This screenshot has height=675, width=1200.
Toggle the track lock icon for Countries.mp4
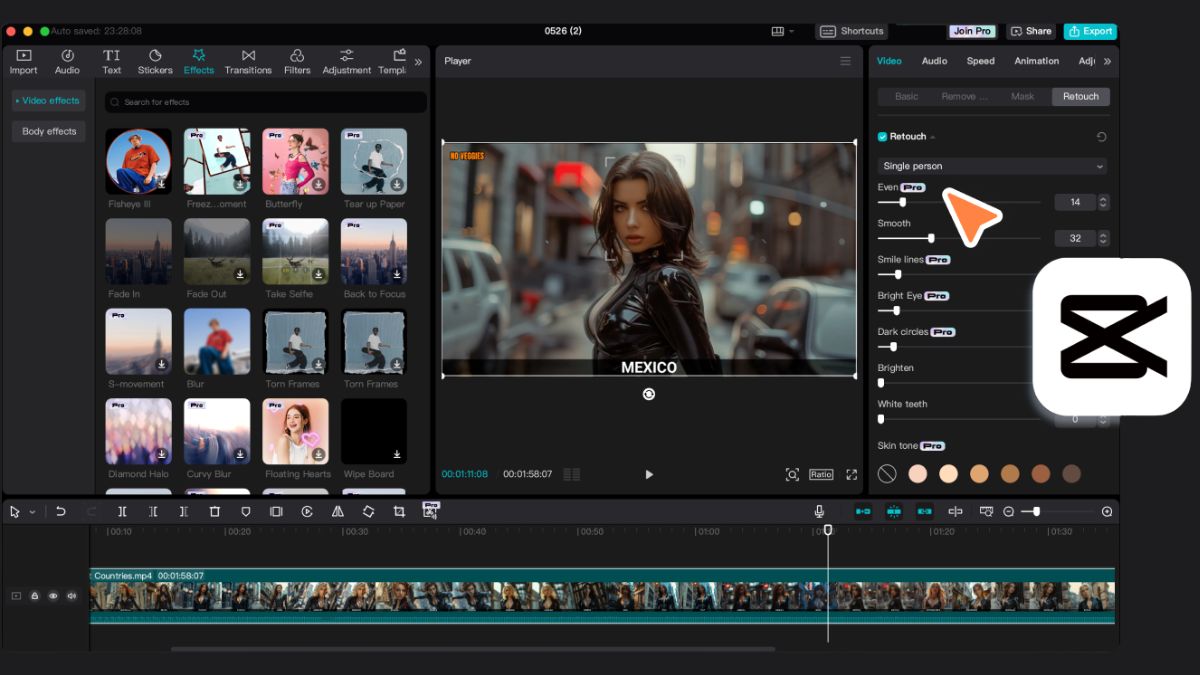pyautogui.click(x=34, y=596)
